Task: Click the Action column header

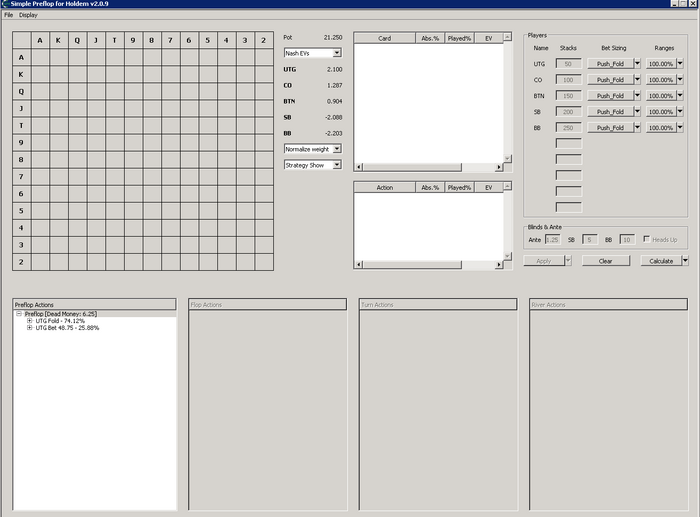Action: coord(384,188)
